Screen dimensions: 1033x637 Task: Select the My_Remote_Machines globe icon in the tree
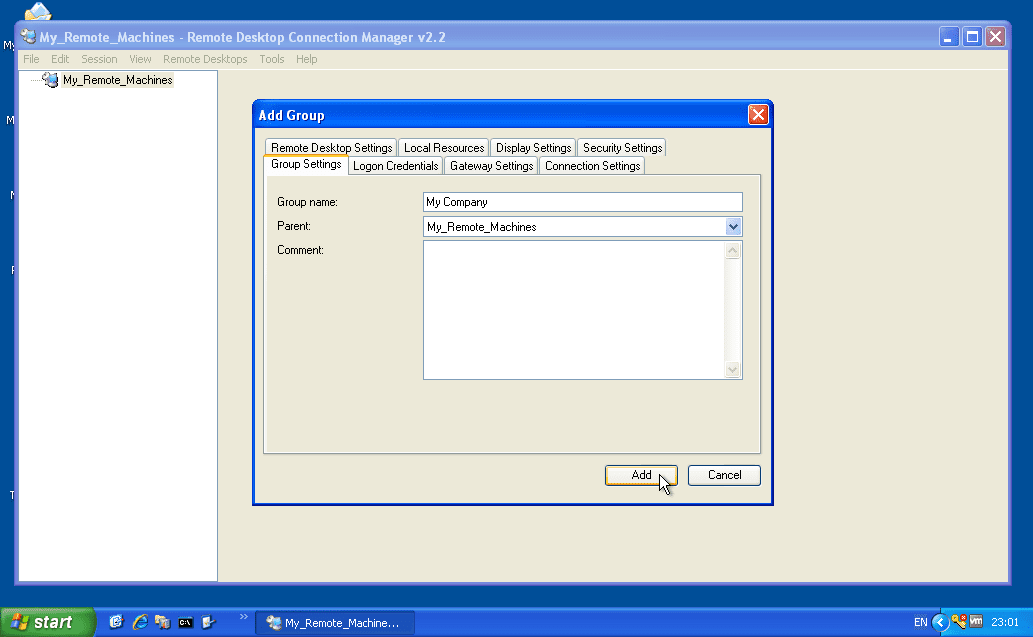[50, 79]
